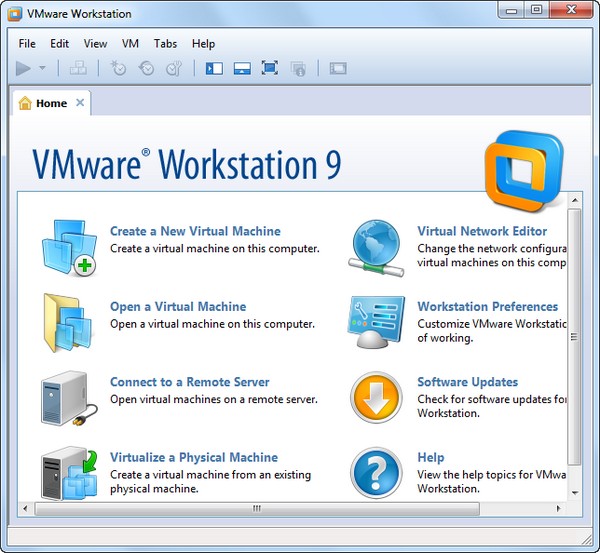Close the Home tab
The image size is (600, 553).
click(80, 103)
